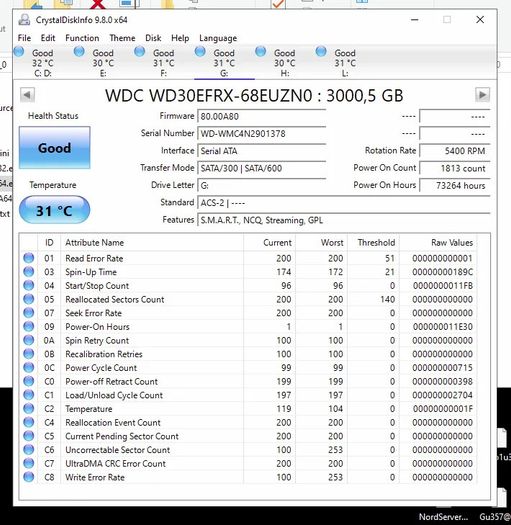Image resolution: width=511 pixels, height=525 pixels.
Task: Click the status orb for Read Error Rate
Action: pos(29,258)
